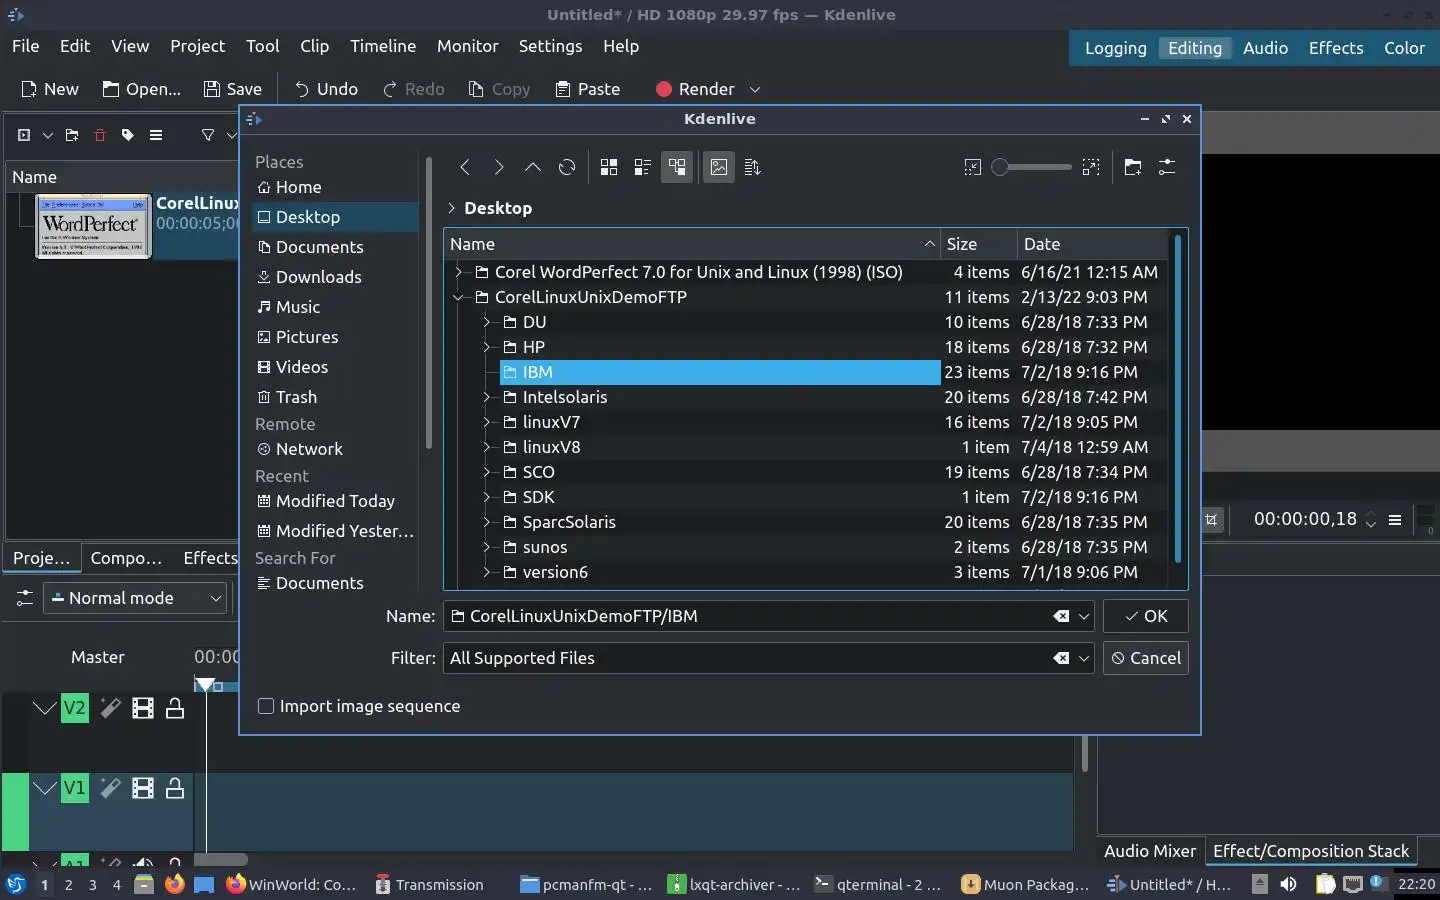Select the detailed tree view button

(x=677, y=168)
